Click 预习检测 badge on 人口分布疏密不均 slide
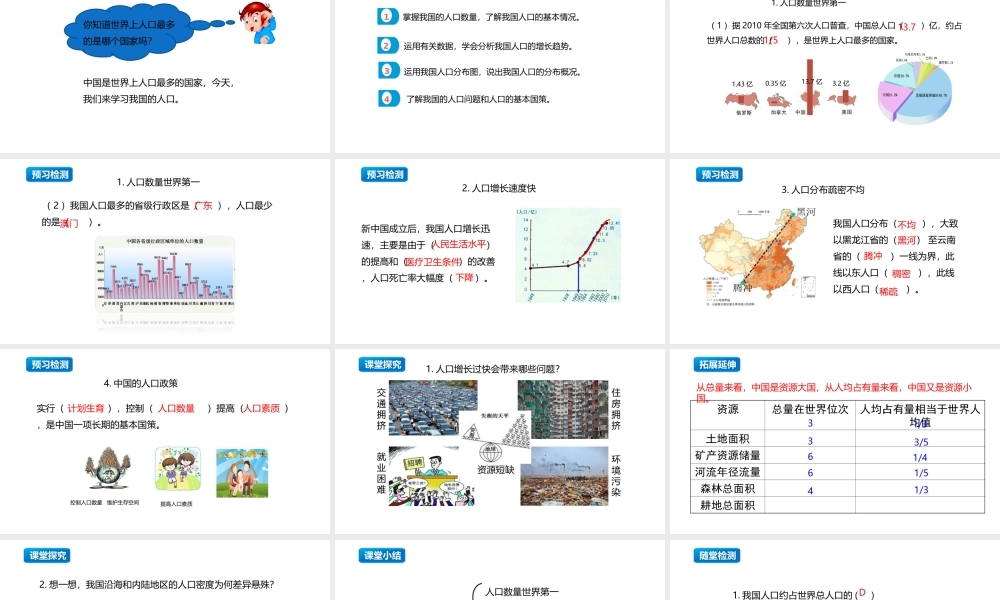Screen dimensions: 1000x600 (x=719, y=174)
